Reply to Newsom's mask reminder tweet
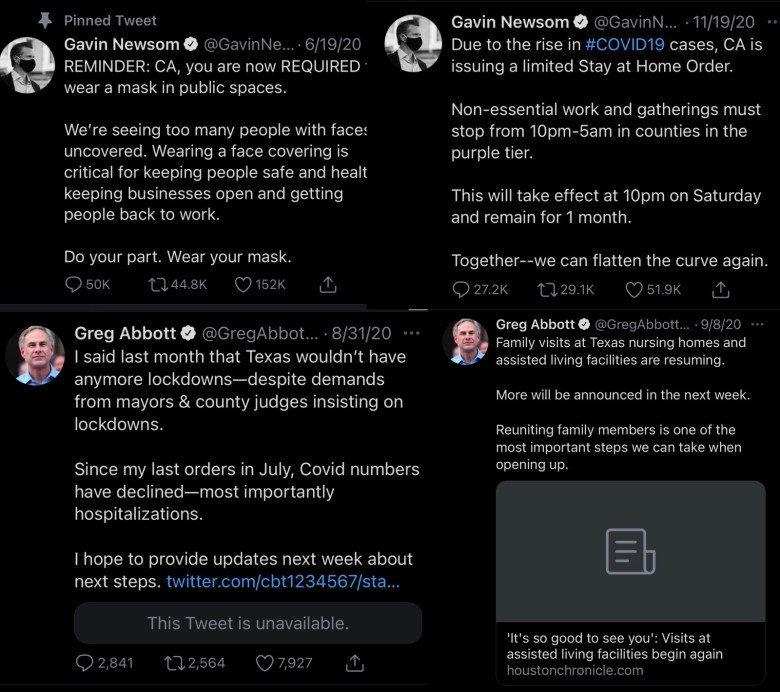780x692 pixels. click(74, 285)
